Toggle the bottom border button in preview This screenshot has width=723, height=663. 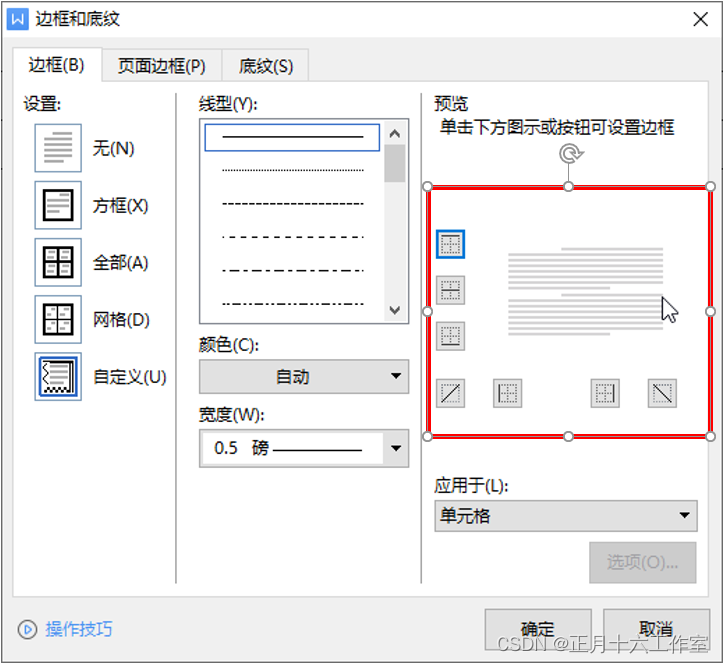[x=450, y=336]
